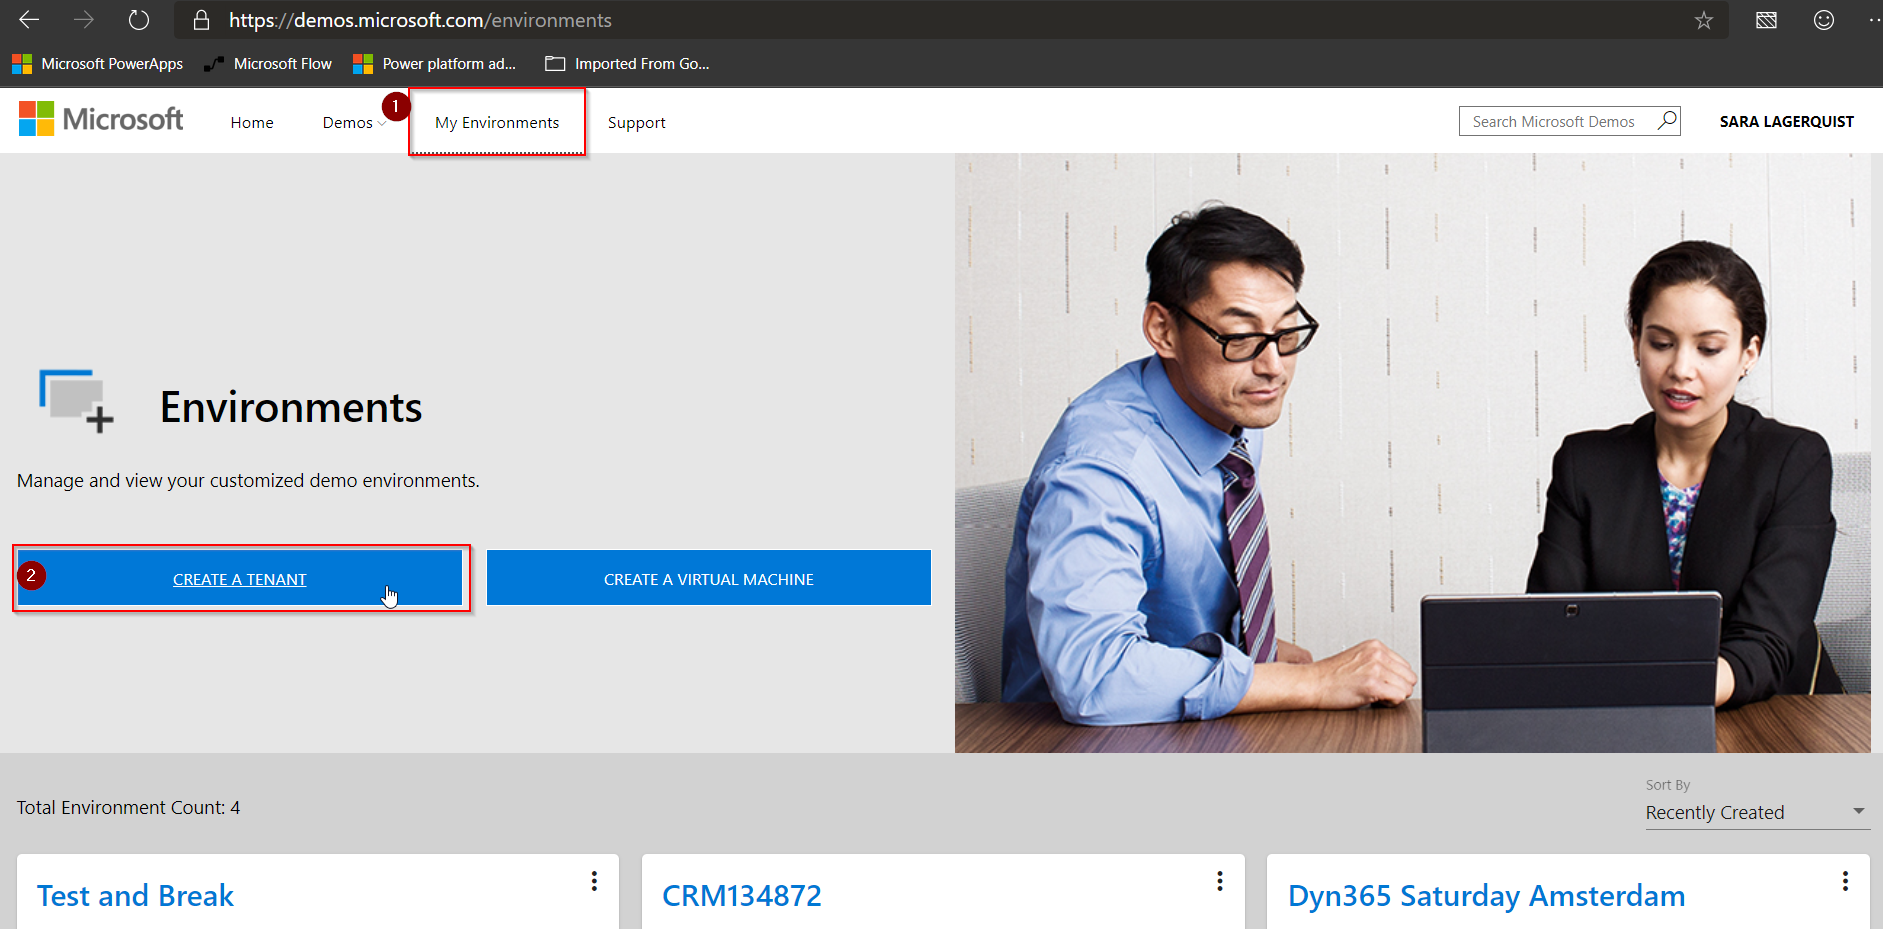Screen dimensions: 1883x929
Task: Click the Microsoft logo
Action: (101, 120)
